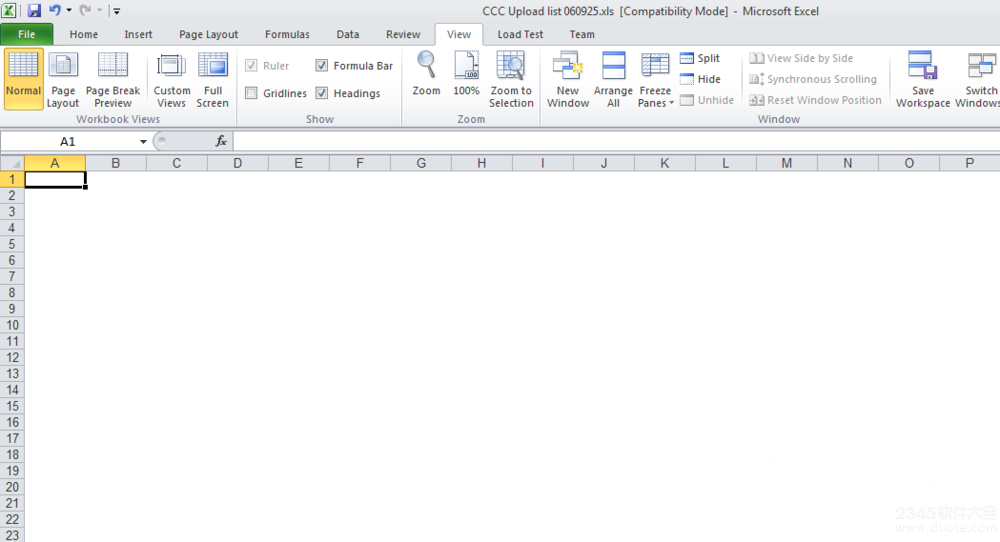The image size is (1000, 542).
Task: Click Save Workspace
Action: tap(922, 79)
